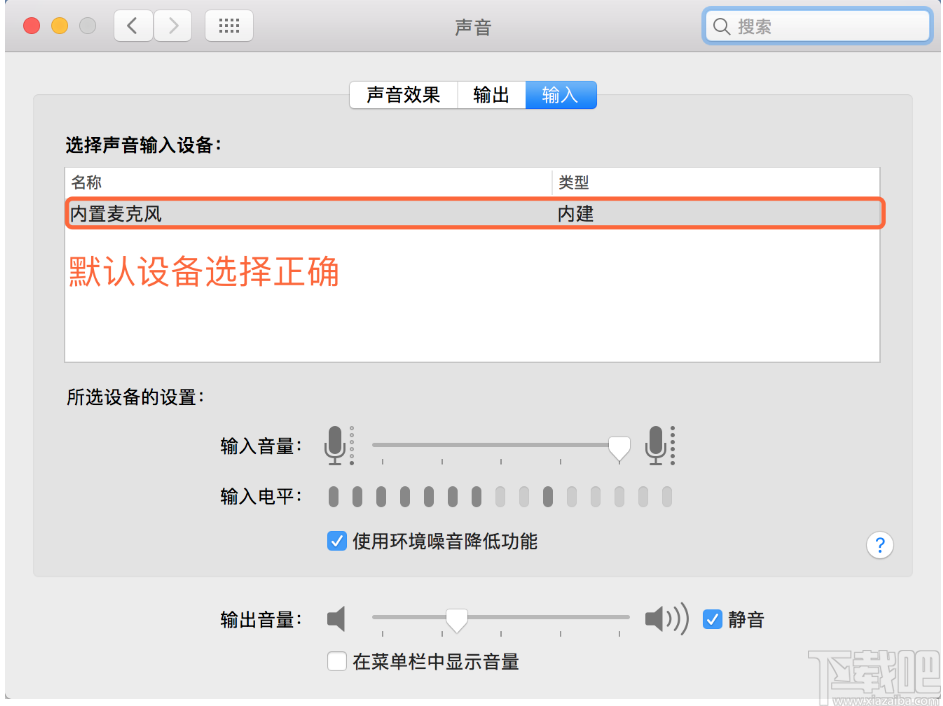Go forward with the right arrow button
This screenshot has height=706, width=943.
point(173,26)
